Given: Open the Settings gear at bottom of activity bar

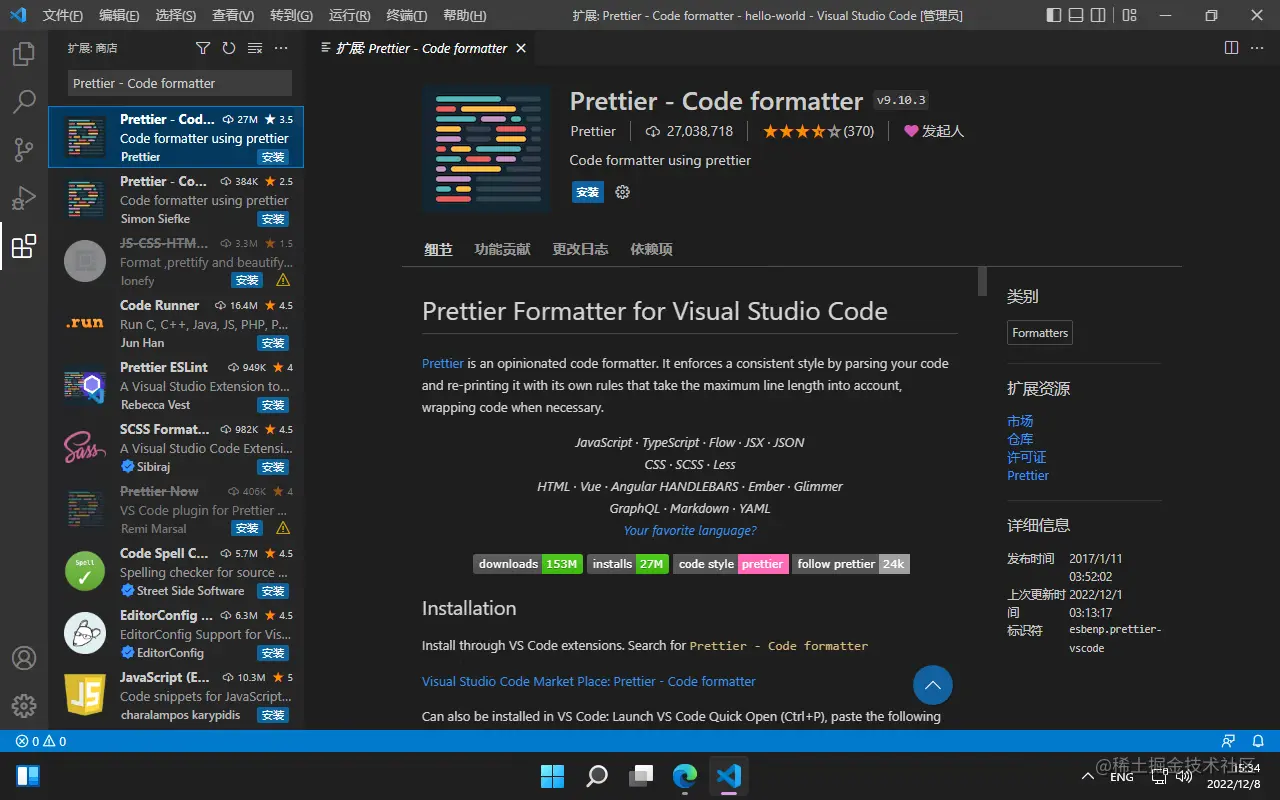Looking at the screenshot, I should (x=24, y=705).
